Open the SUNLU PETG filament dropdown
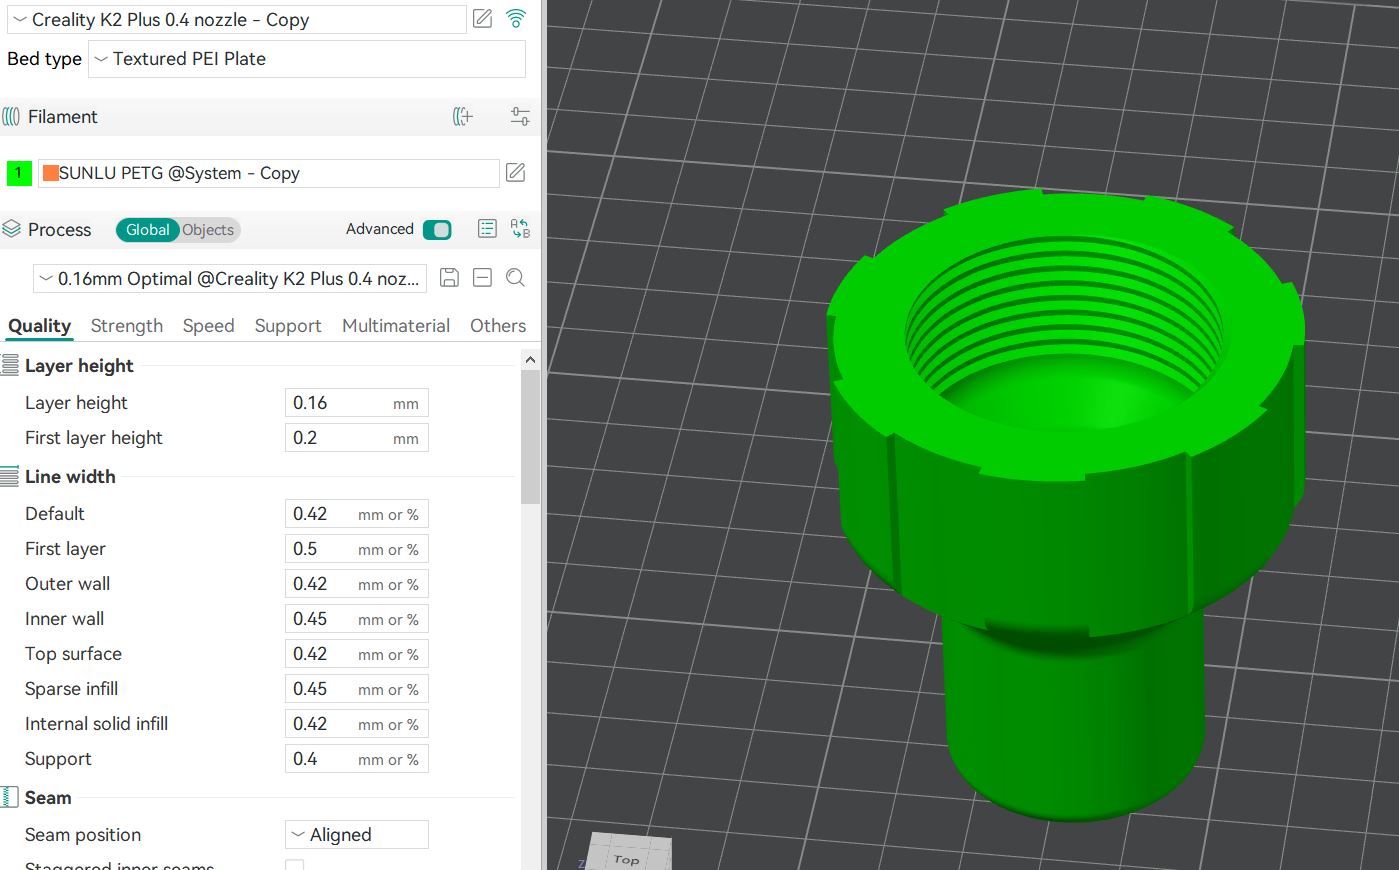1399x870 pixels. [268, 173]
